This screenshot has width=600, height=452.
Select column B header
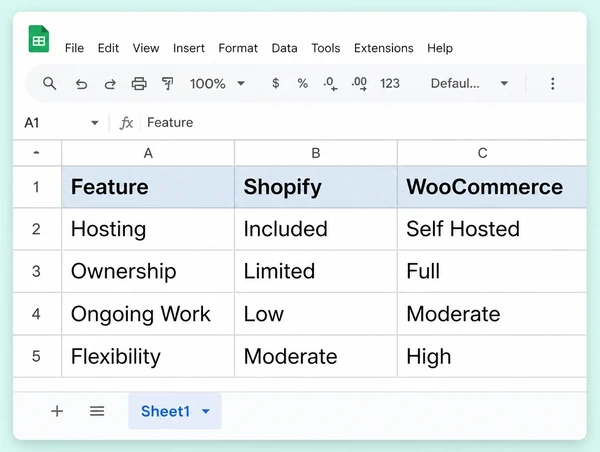316,153
